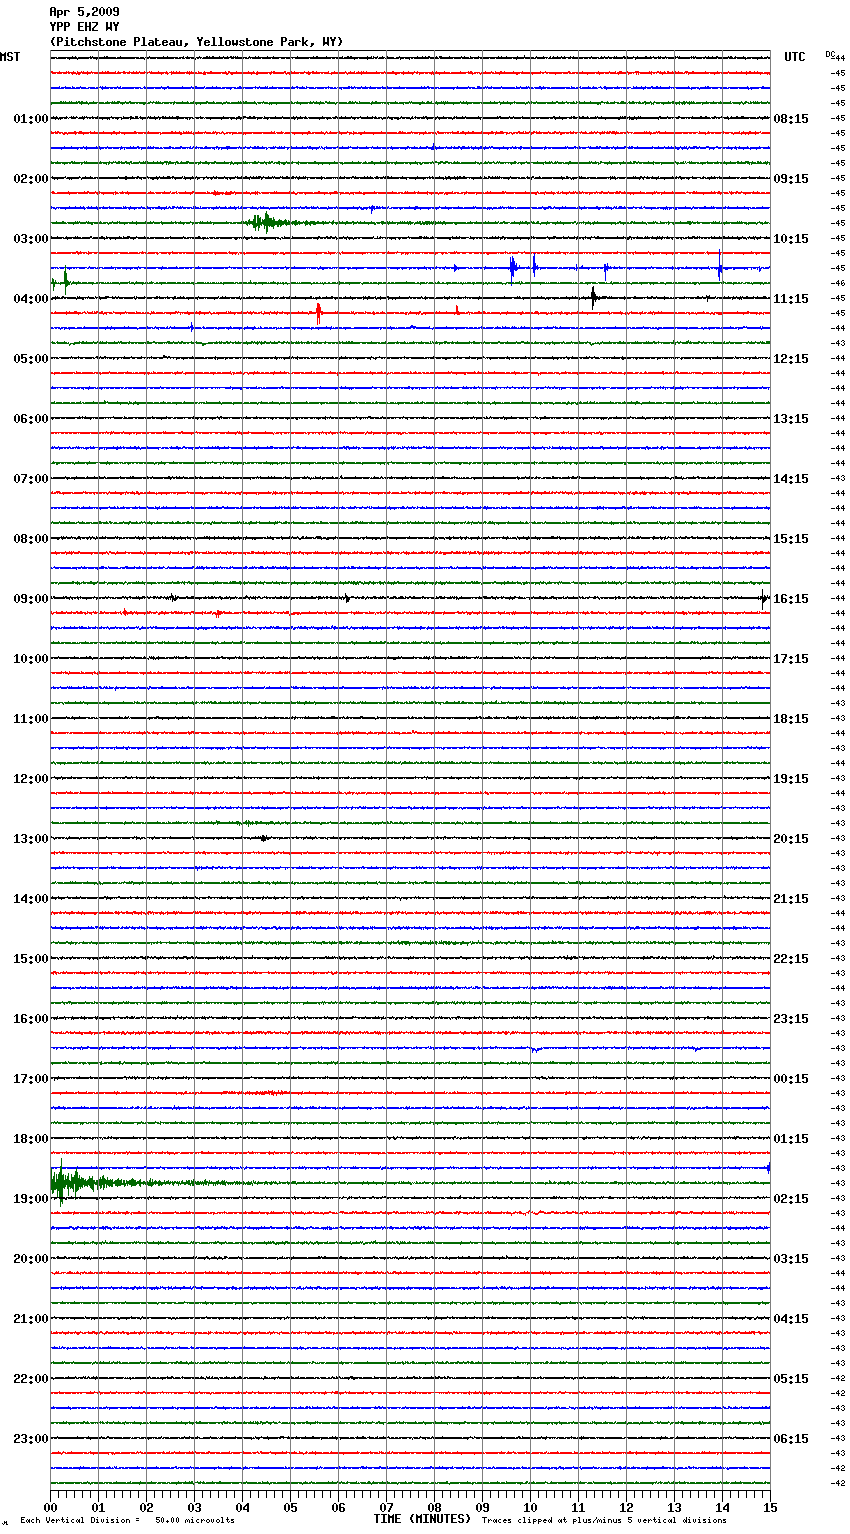
Task: Select the 01:00 MST hour label
Action: (31, 119)
